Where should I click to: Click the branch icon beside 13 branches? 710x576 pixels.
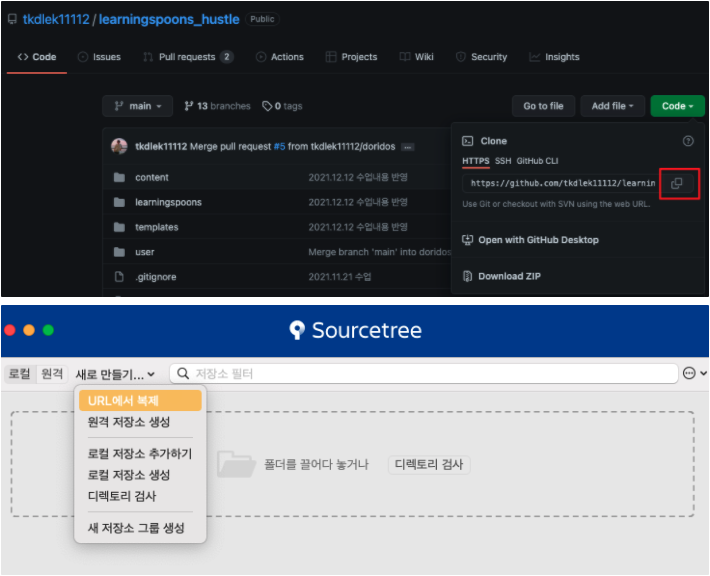click(188, 106)
